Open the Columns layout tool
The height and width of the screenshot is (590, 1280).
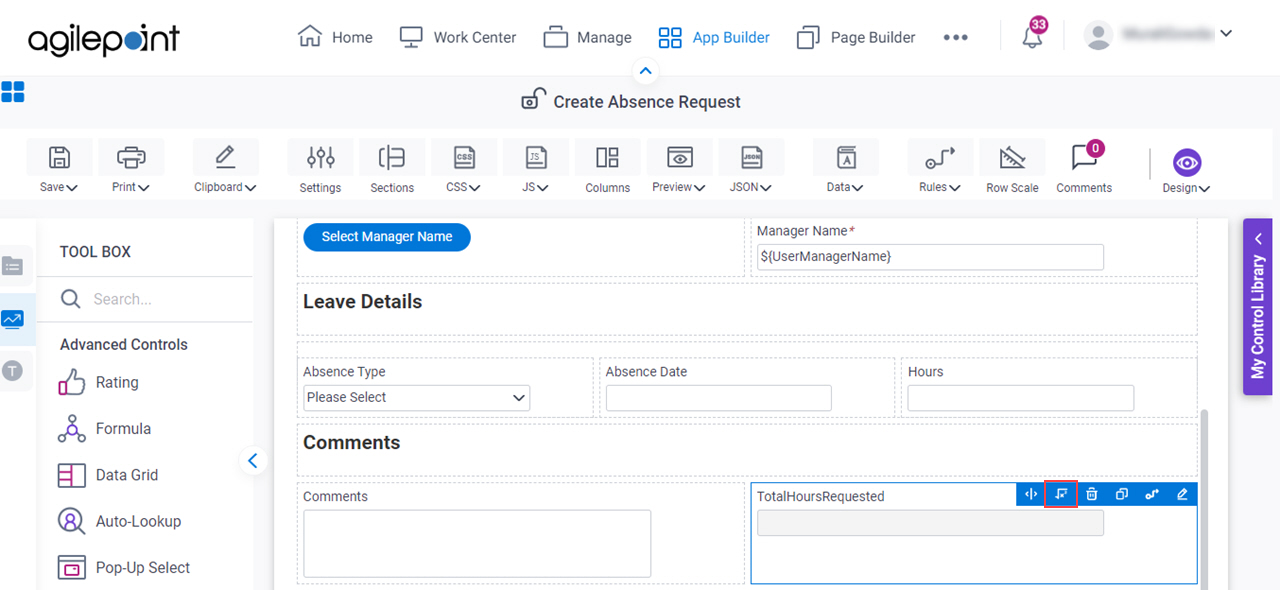607,157
